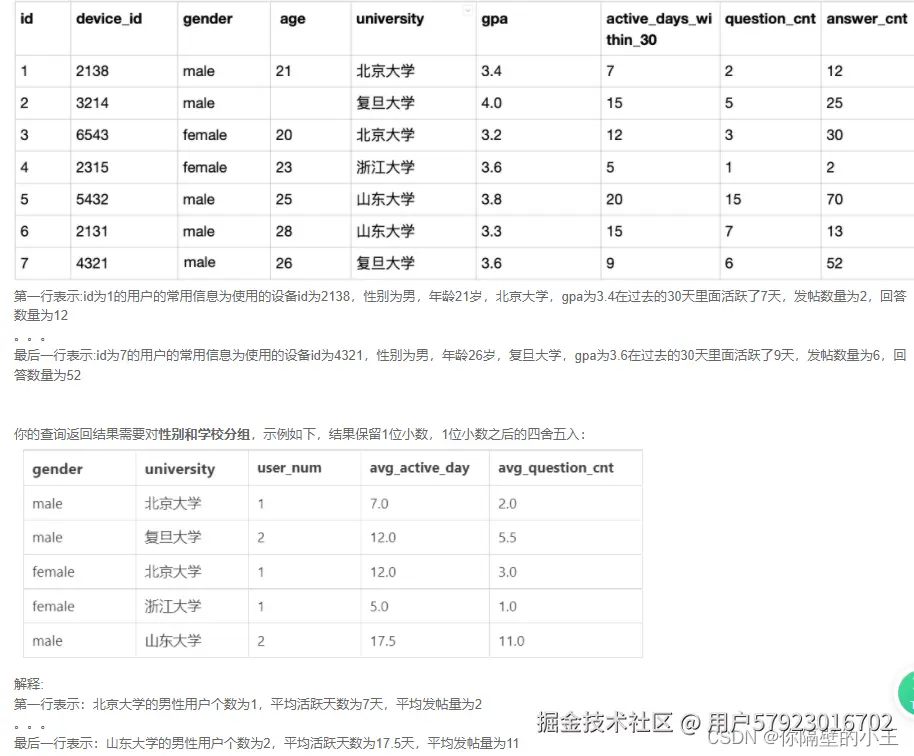Click question_cnt cell '15' of device 5432
The height and width of the screenshot is (756, 914).
pyautogui.click(x=733, y=199)
